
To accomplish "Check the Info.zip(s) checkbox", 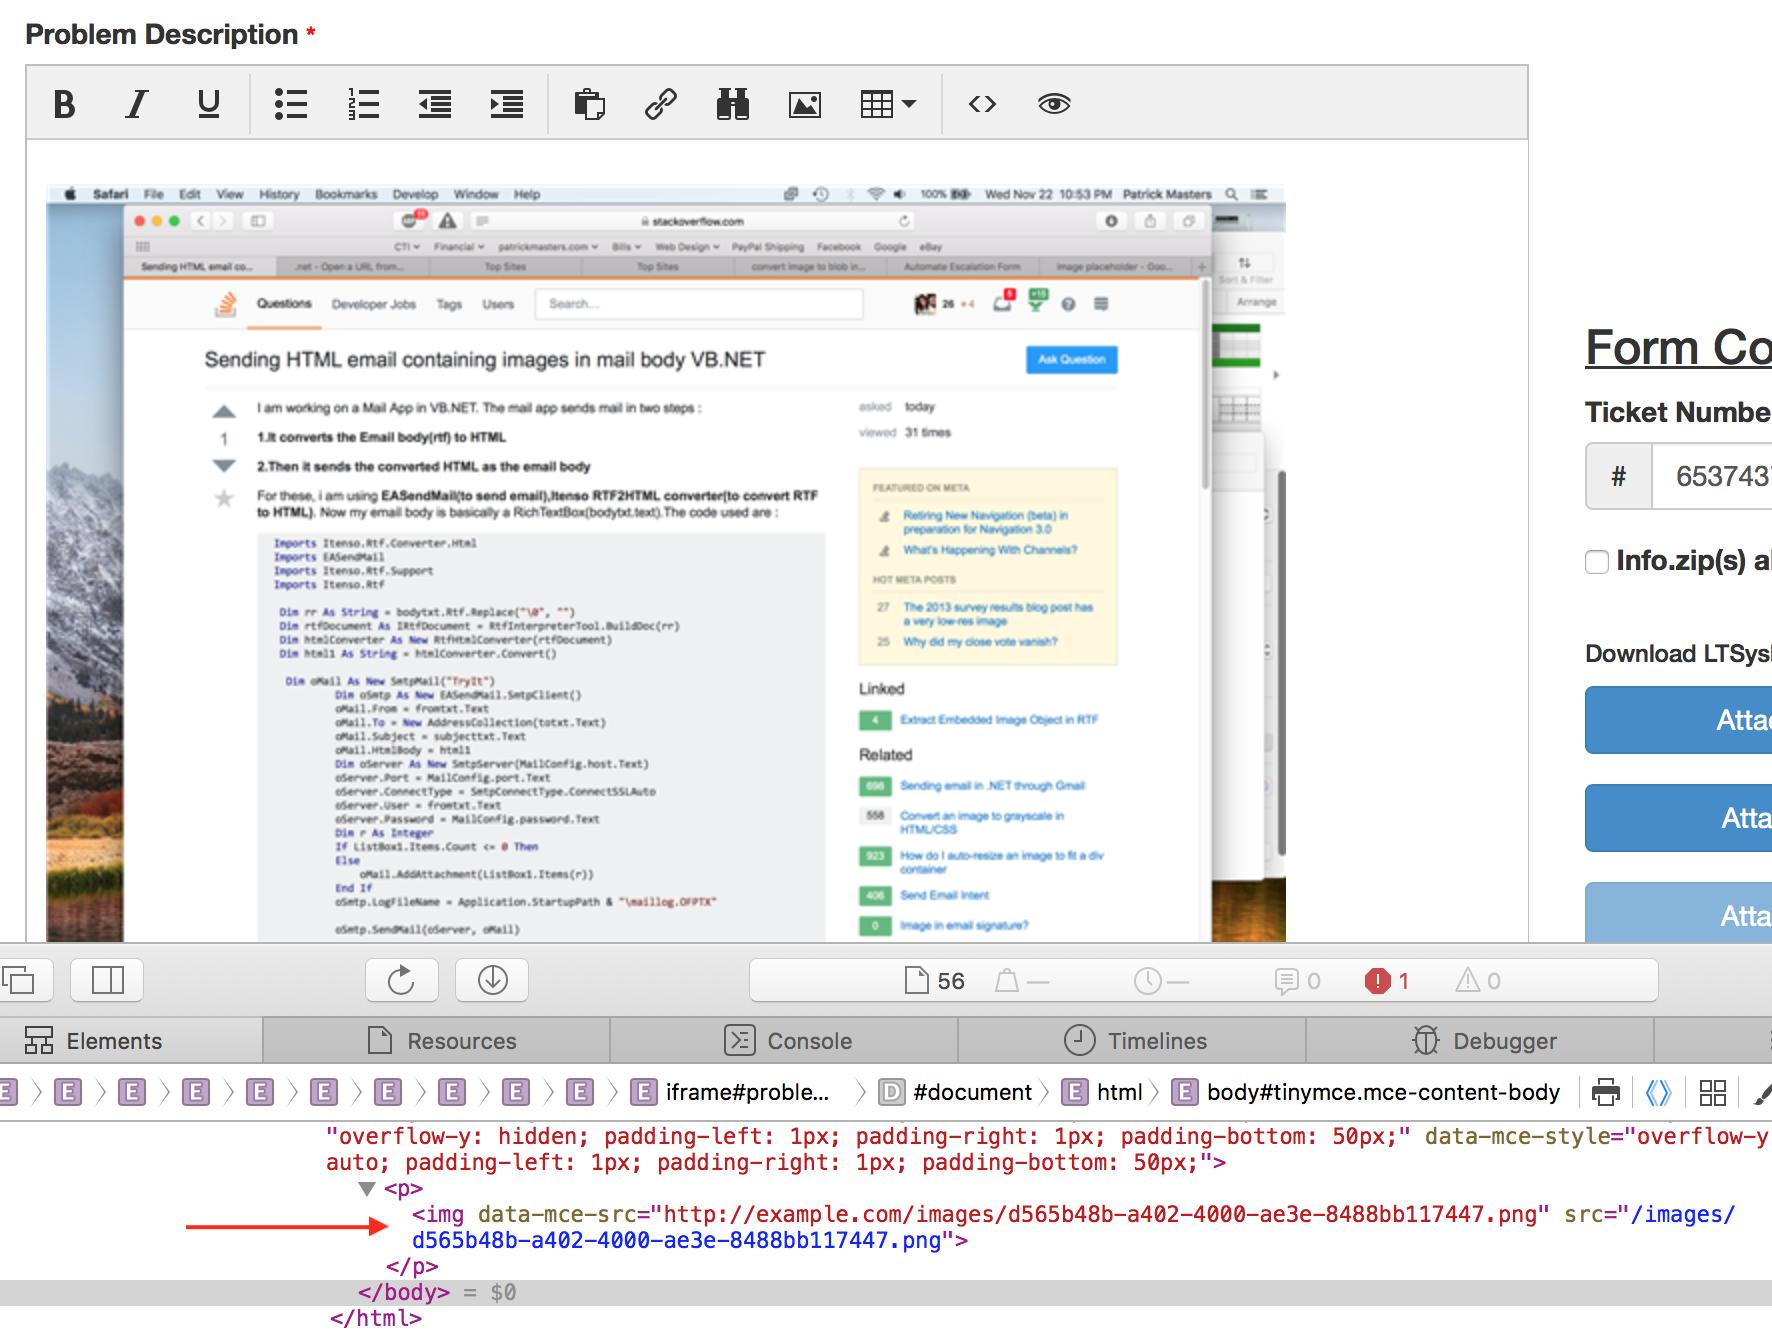I will [1595, 563].
